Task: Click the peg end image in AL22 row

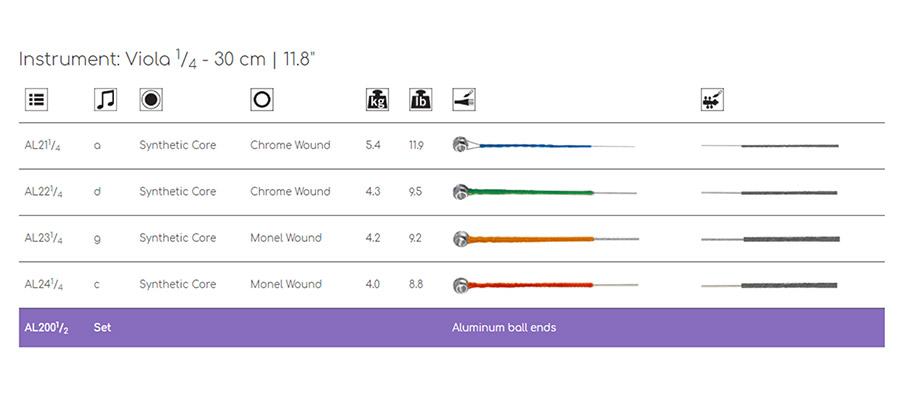Action: 769,192
